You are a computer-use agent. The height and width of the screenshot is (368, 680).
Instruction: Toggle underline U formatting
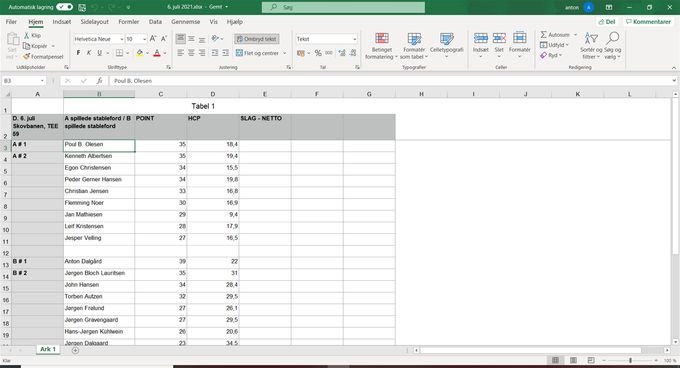tap(99, 53)
